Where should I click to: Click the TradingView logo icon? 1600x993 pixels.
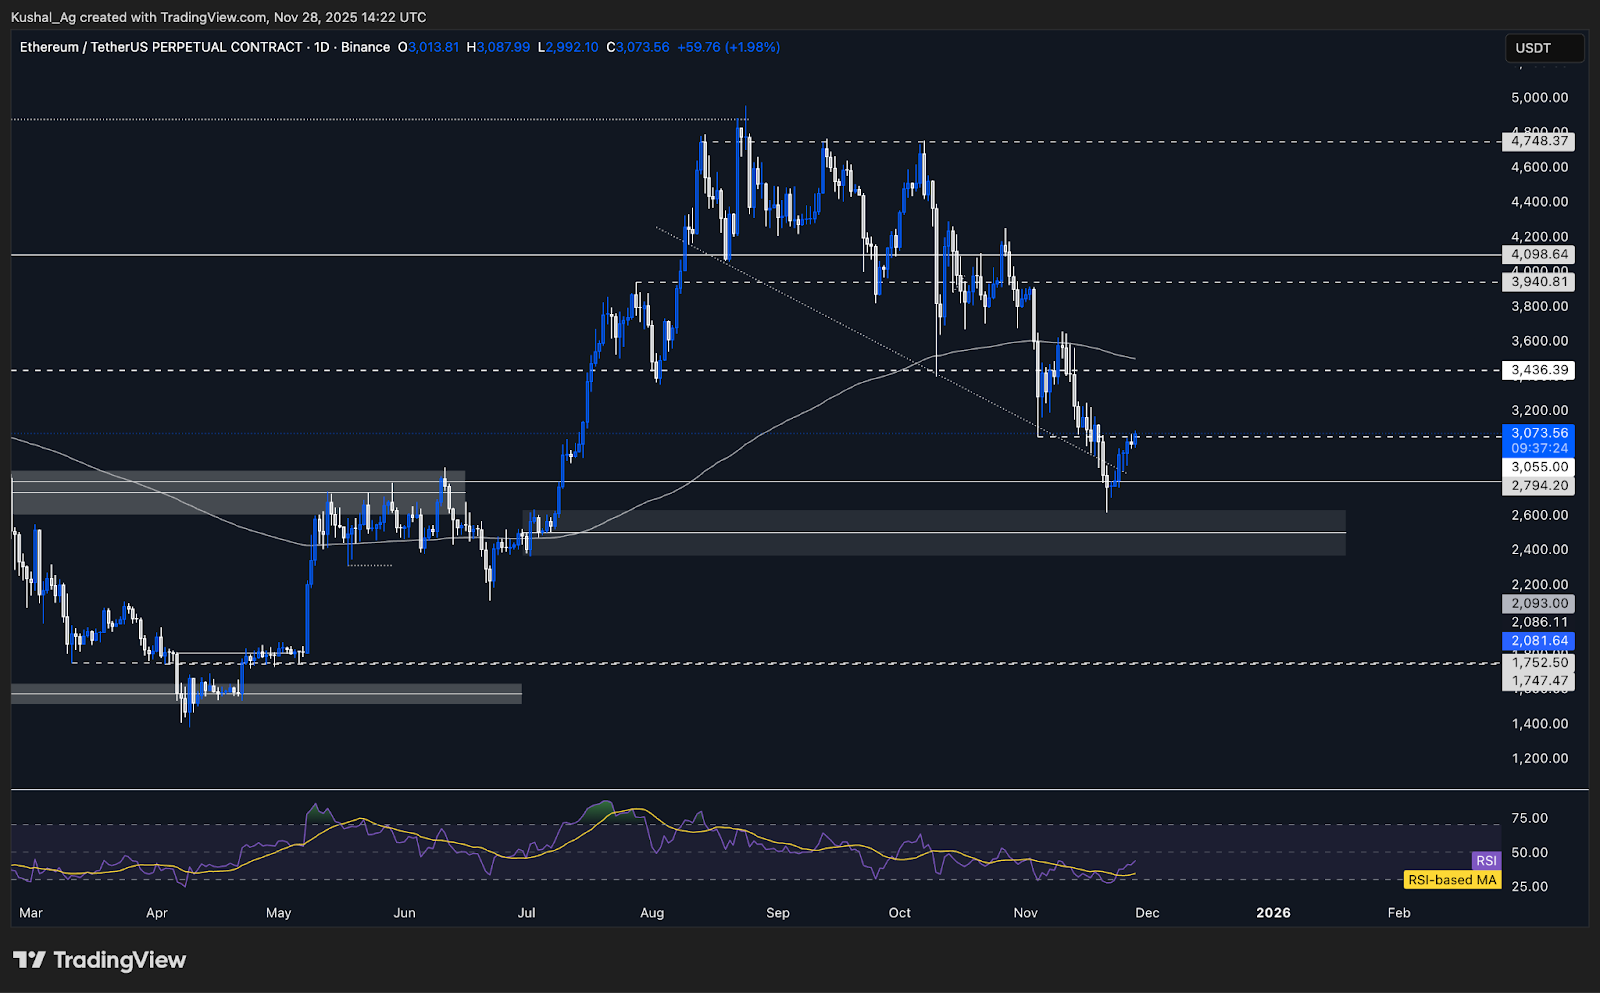[29, 960]
